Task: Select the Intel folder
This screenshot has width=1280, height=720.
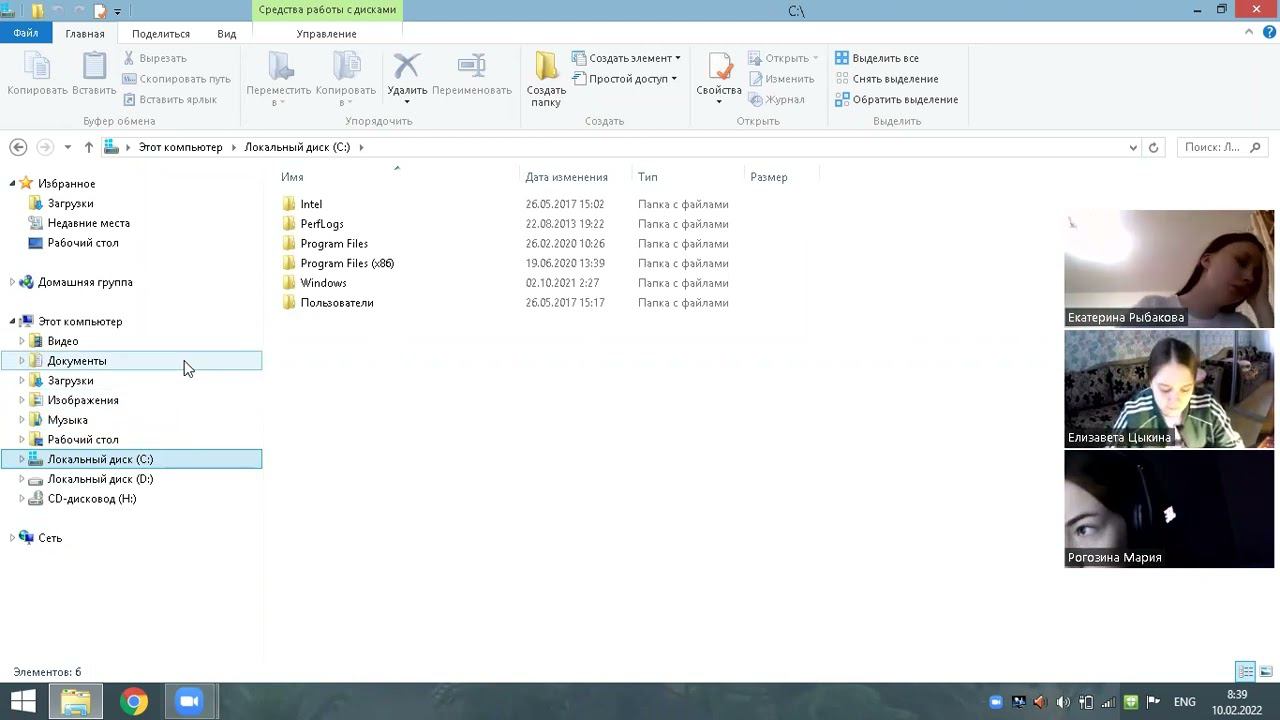Action: coord(311,204)
